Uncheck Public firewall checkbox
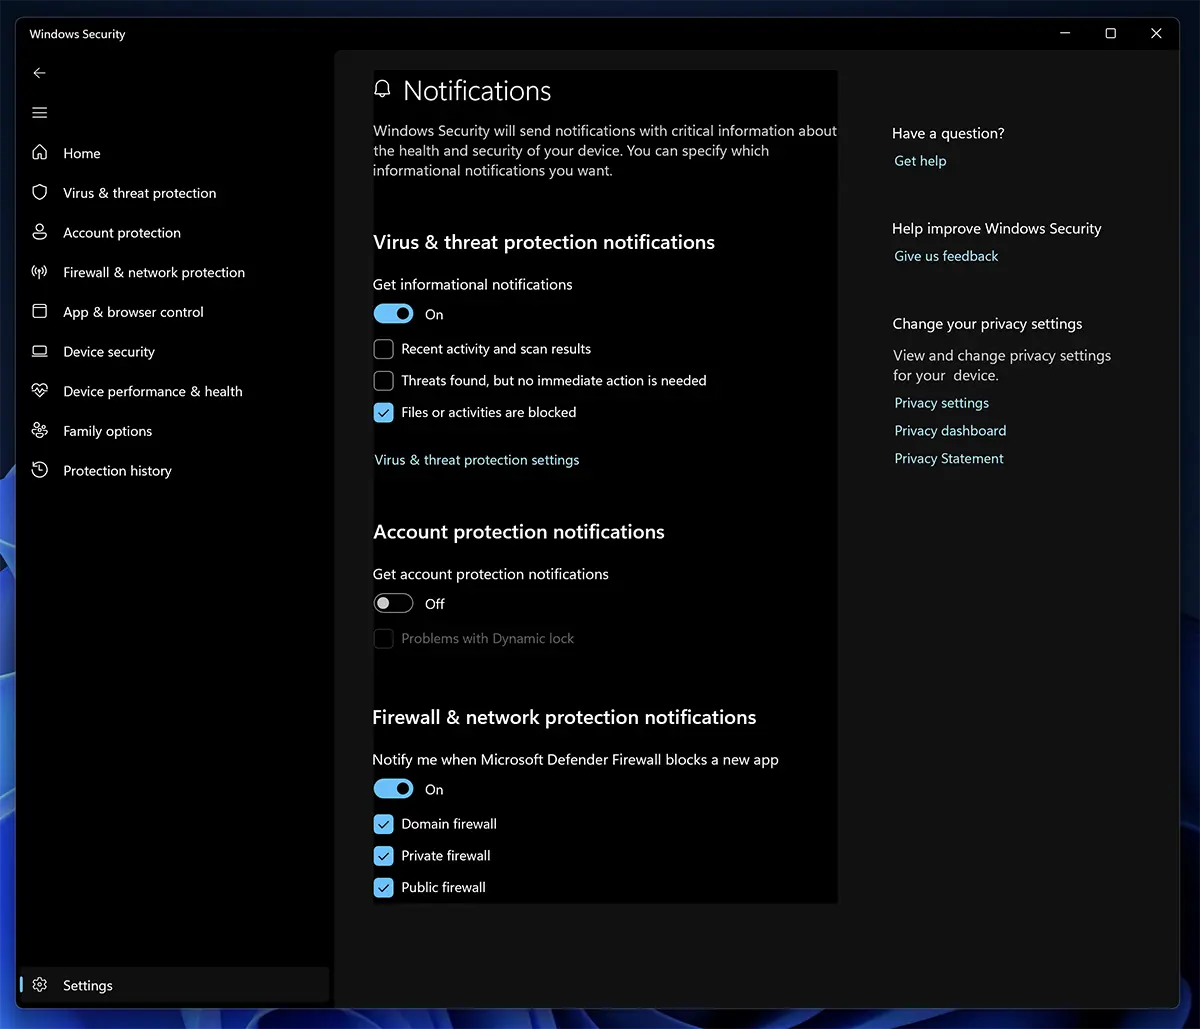Viewport: 1200px width, 1029px height. 383,887
